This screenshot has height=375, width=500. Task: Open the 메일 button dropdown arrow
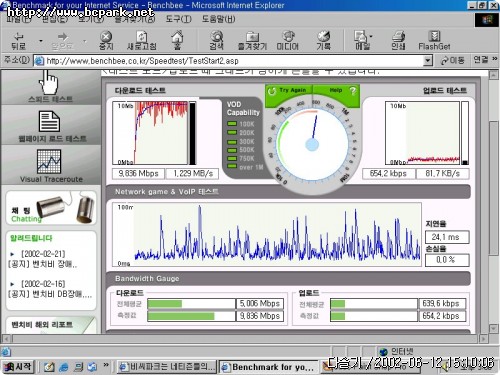point(371,36)
